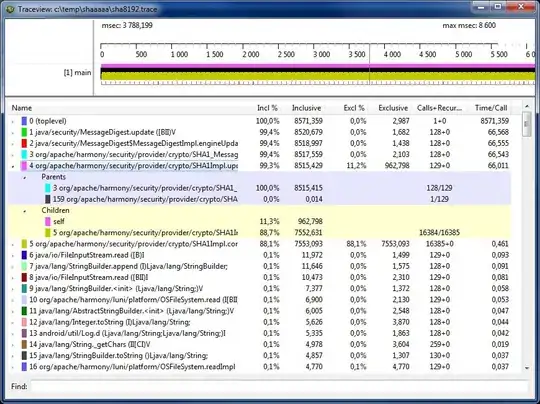Click the 2 000 mark on timeline ruler
540x404 pixels.
[x=250, y=54]
